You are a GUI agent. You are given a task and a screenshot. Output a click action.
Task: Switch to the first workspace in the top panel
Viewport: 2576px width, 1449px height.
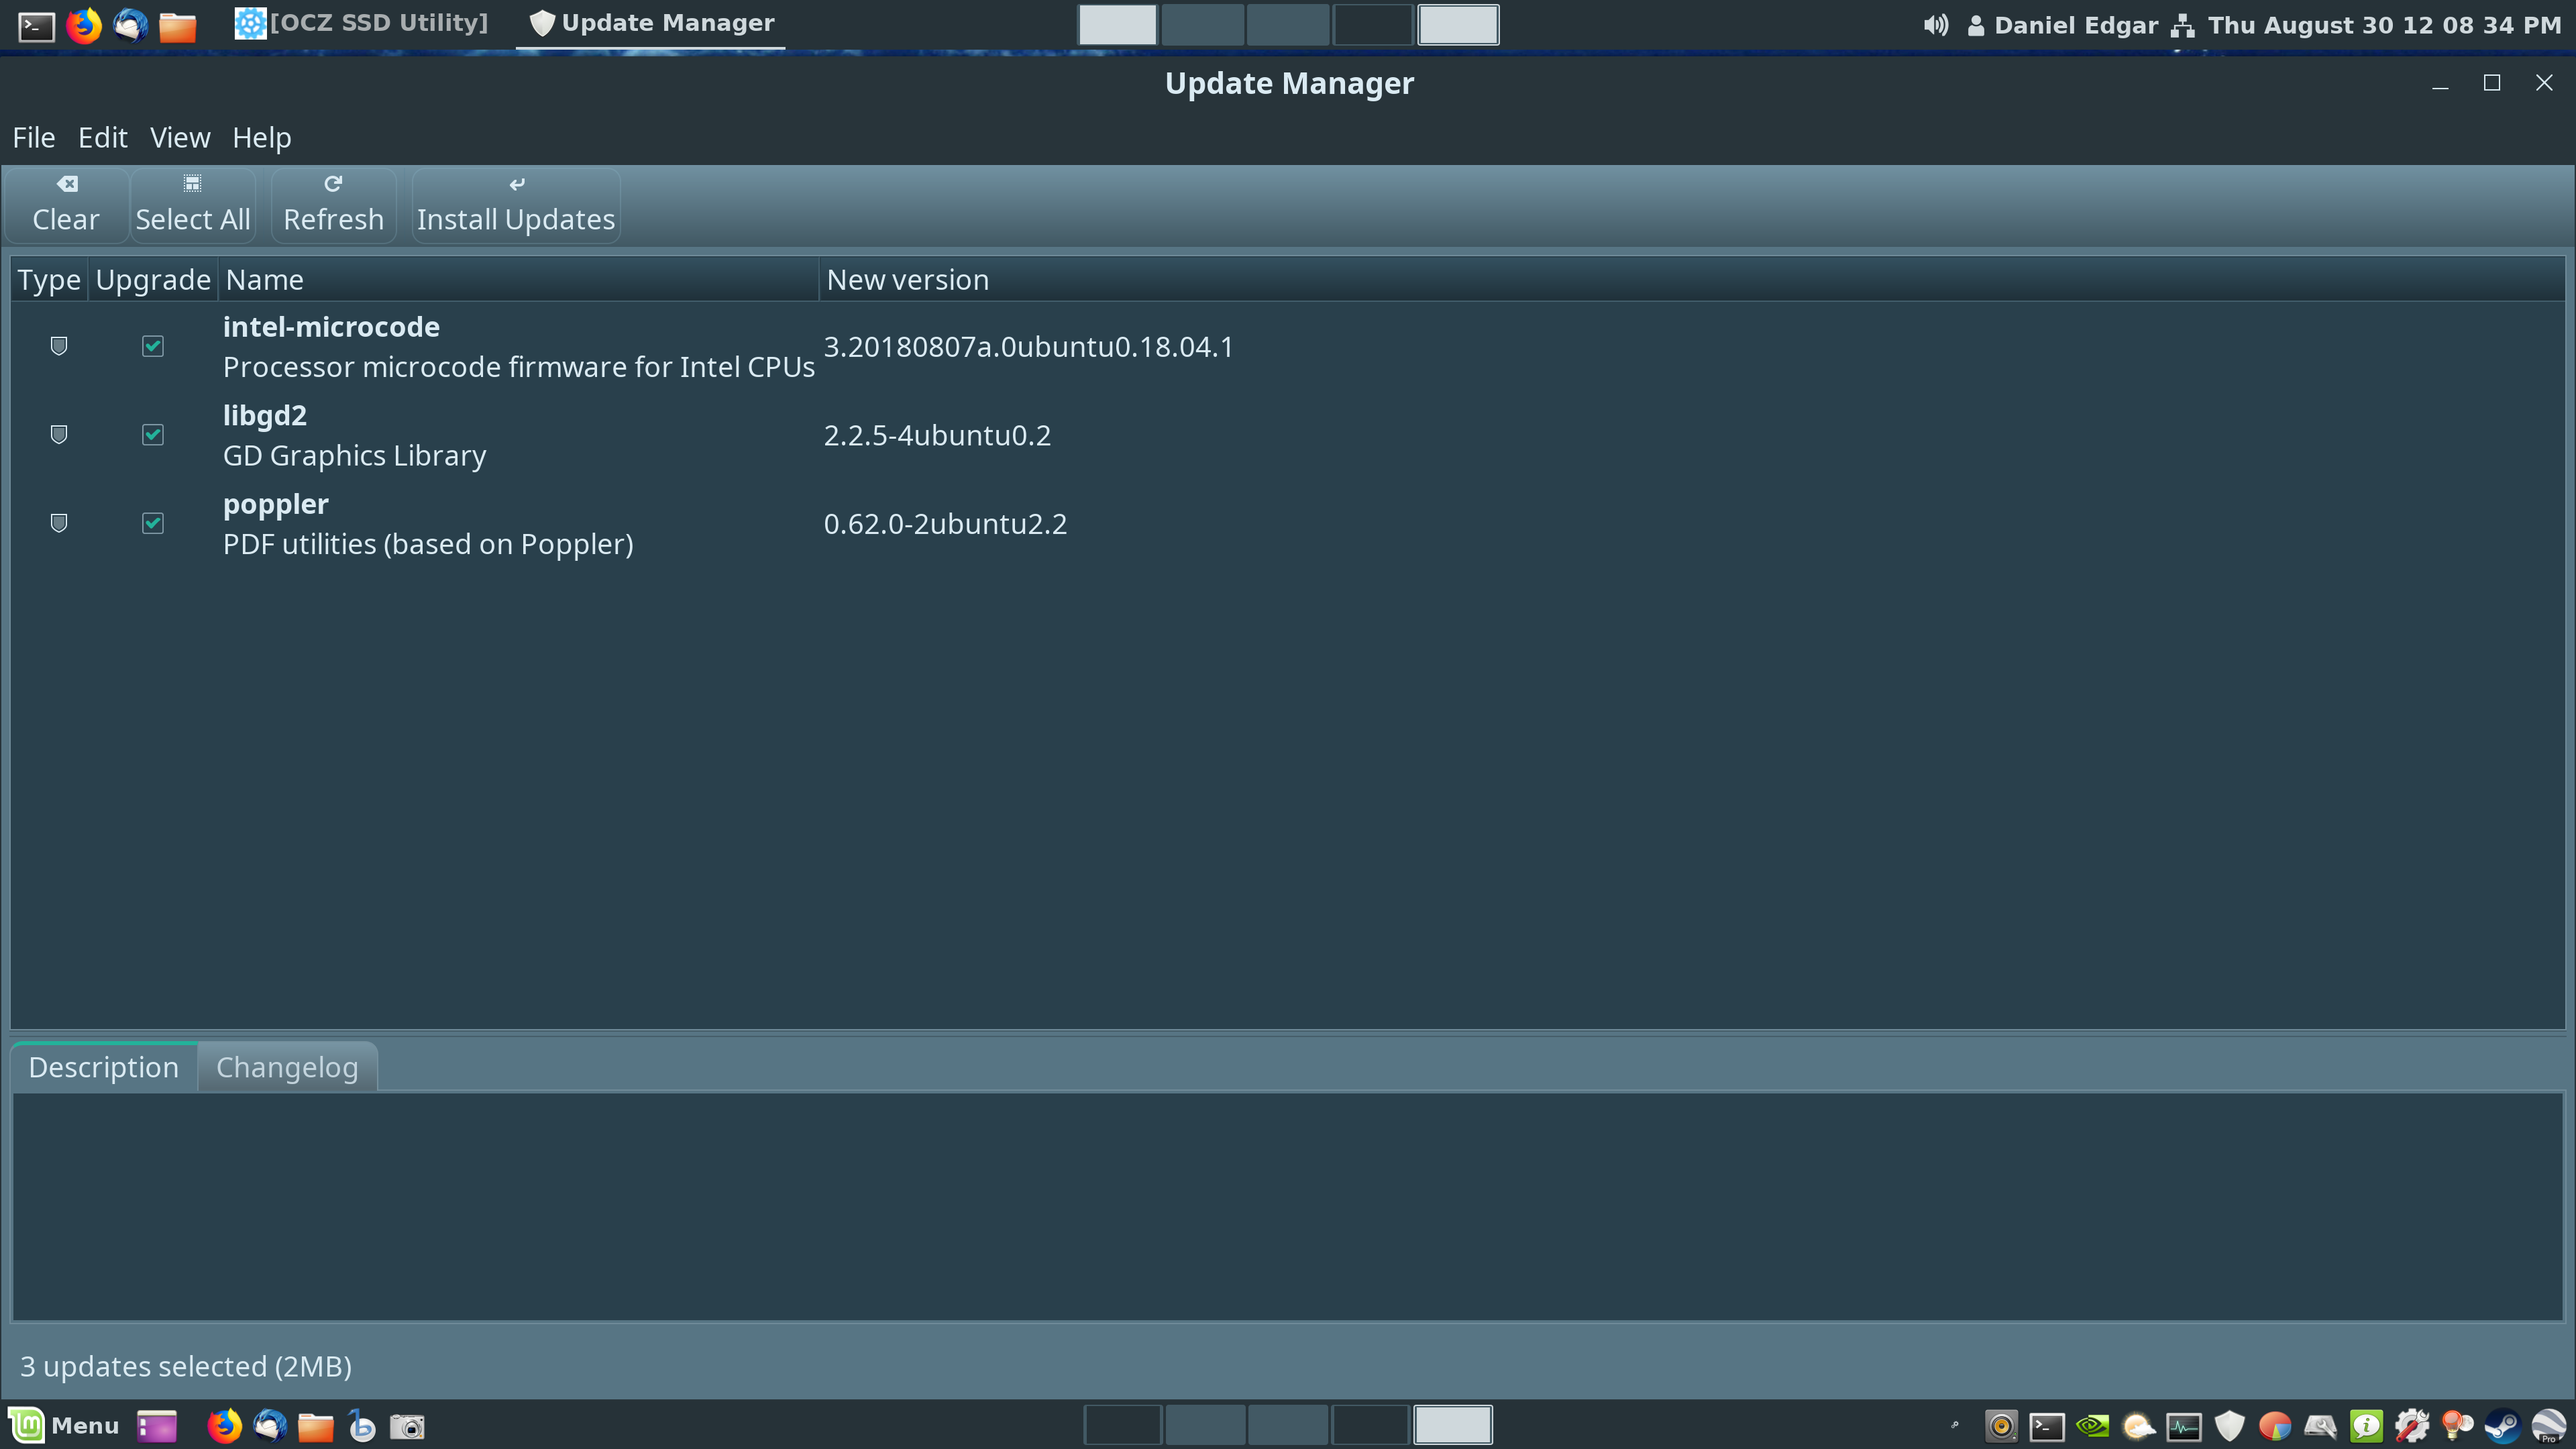click(x=1117, y=25)
